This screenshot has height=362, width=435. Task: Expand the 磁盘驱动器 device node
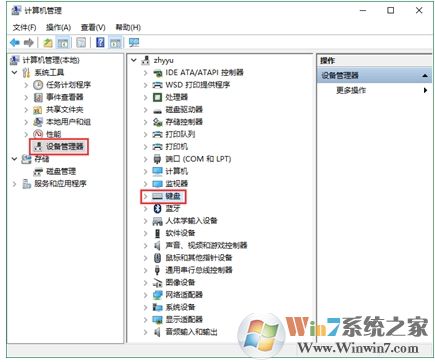tap(145, 109)
